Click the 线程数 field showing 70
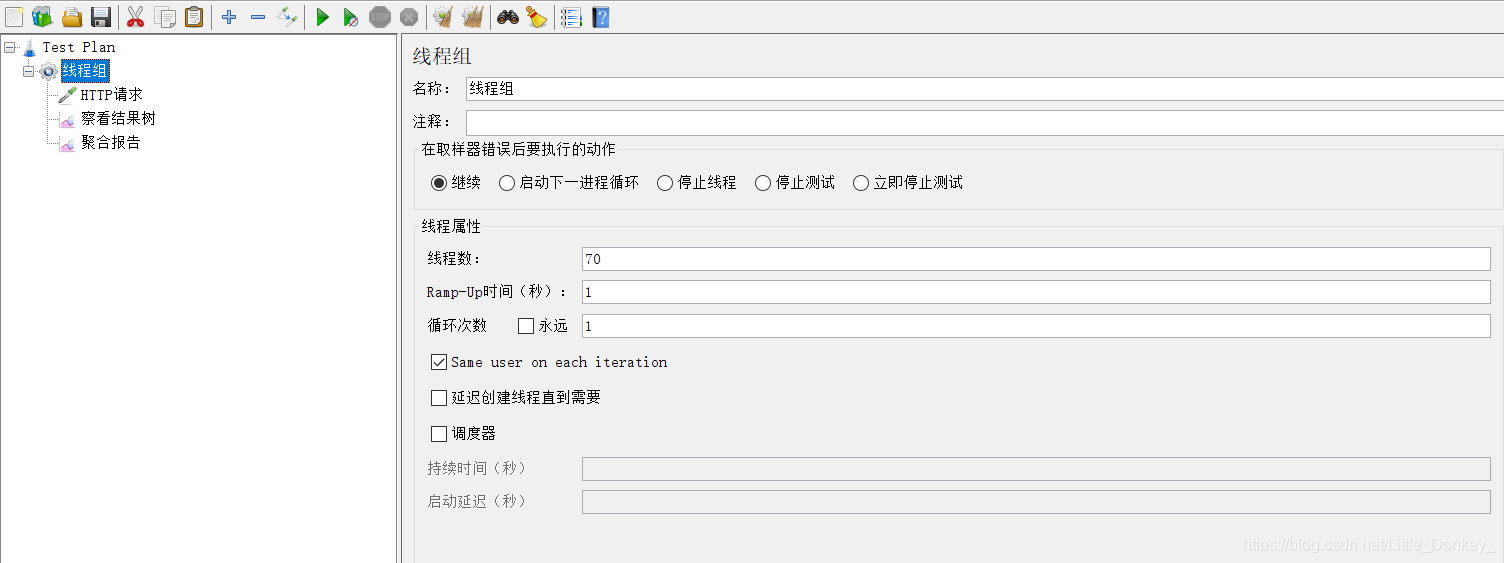The width and height of the screenshot is (1504, 563). (x=1036, y=259)
